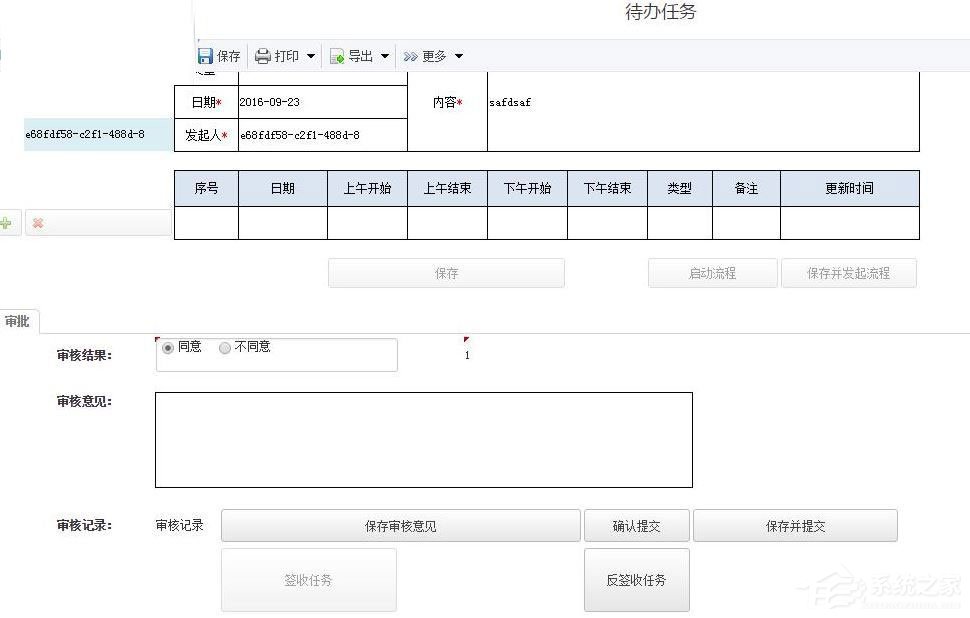Click the 保存并提交 button

(x=796, y=526)
